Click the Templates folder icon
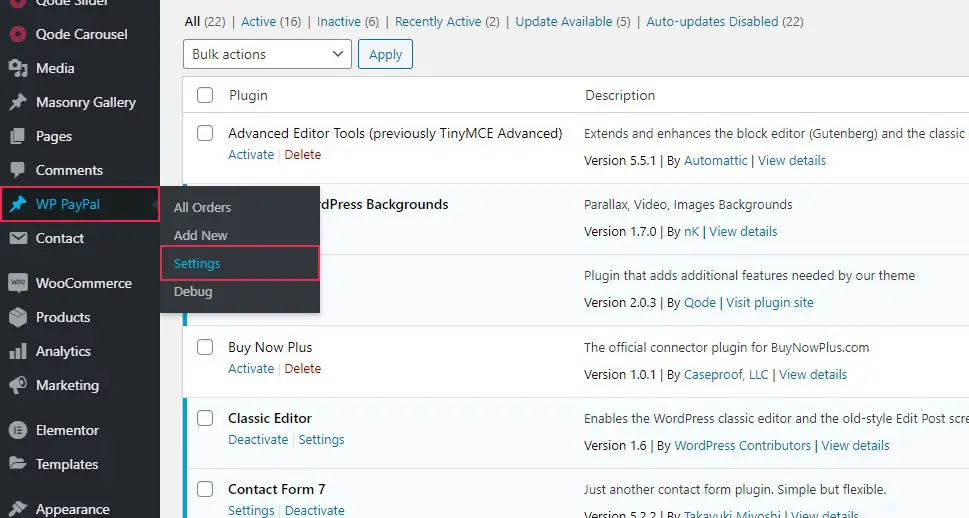Image resolution: width=969 pixels, height=518 pixels. (x=18, y=464)
